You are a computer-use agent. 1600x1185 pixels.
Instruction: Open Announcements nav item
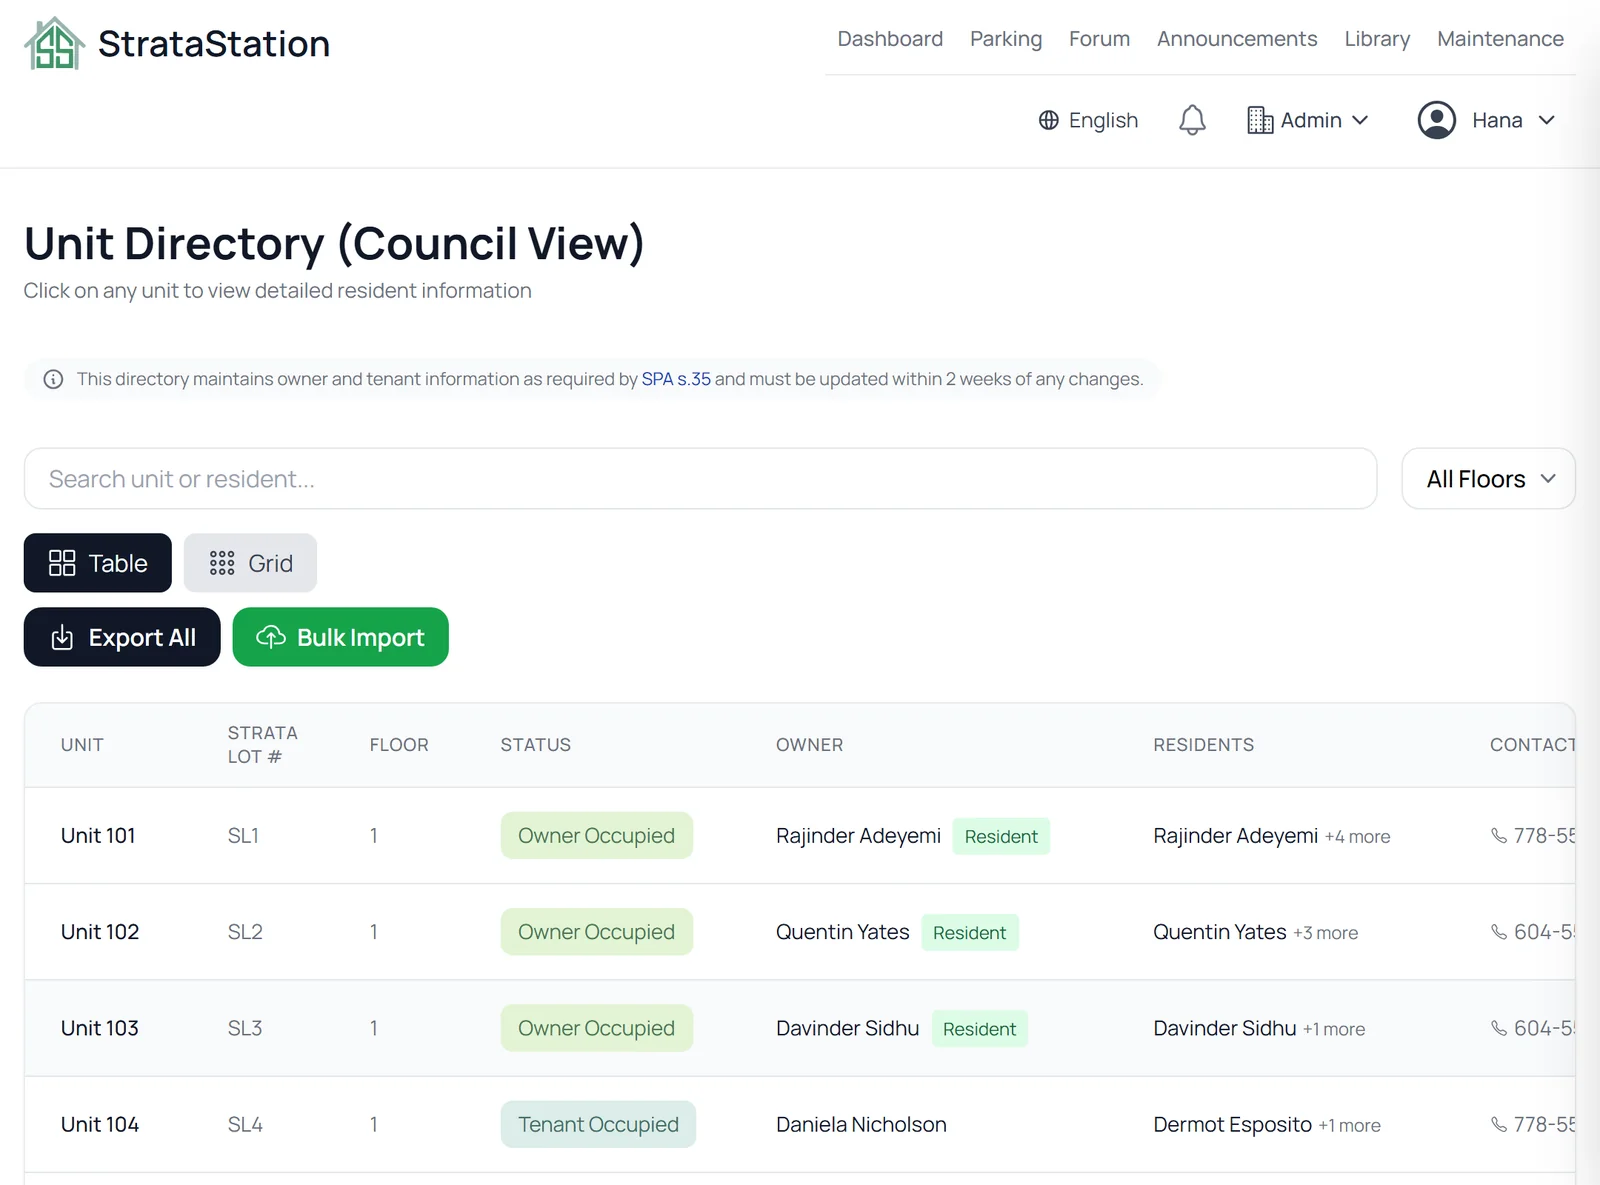1237,39
